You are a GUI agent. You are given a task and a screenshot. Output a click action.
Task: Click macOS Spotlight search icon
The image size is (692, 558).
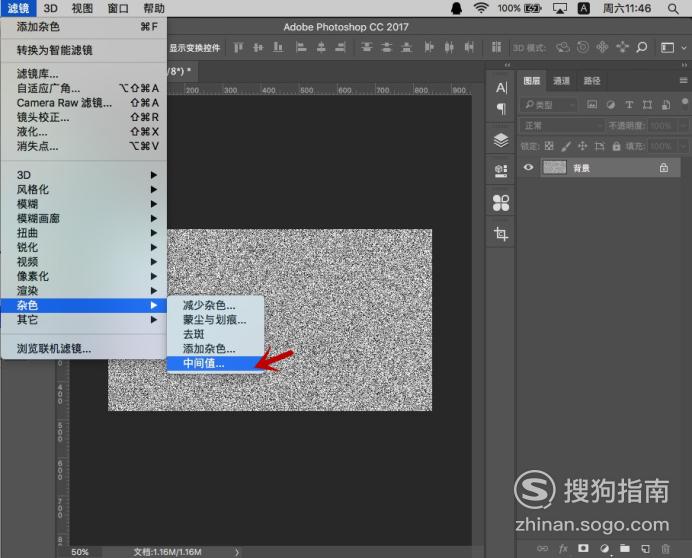(x=673, y=8)
